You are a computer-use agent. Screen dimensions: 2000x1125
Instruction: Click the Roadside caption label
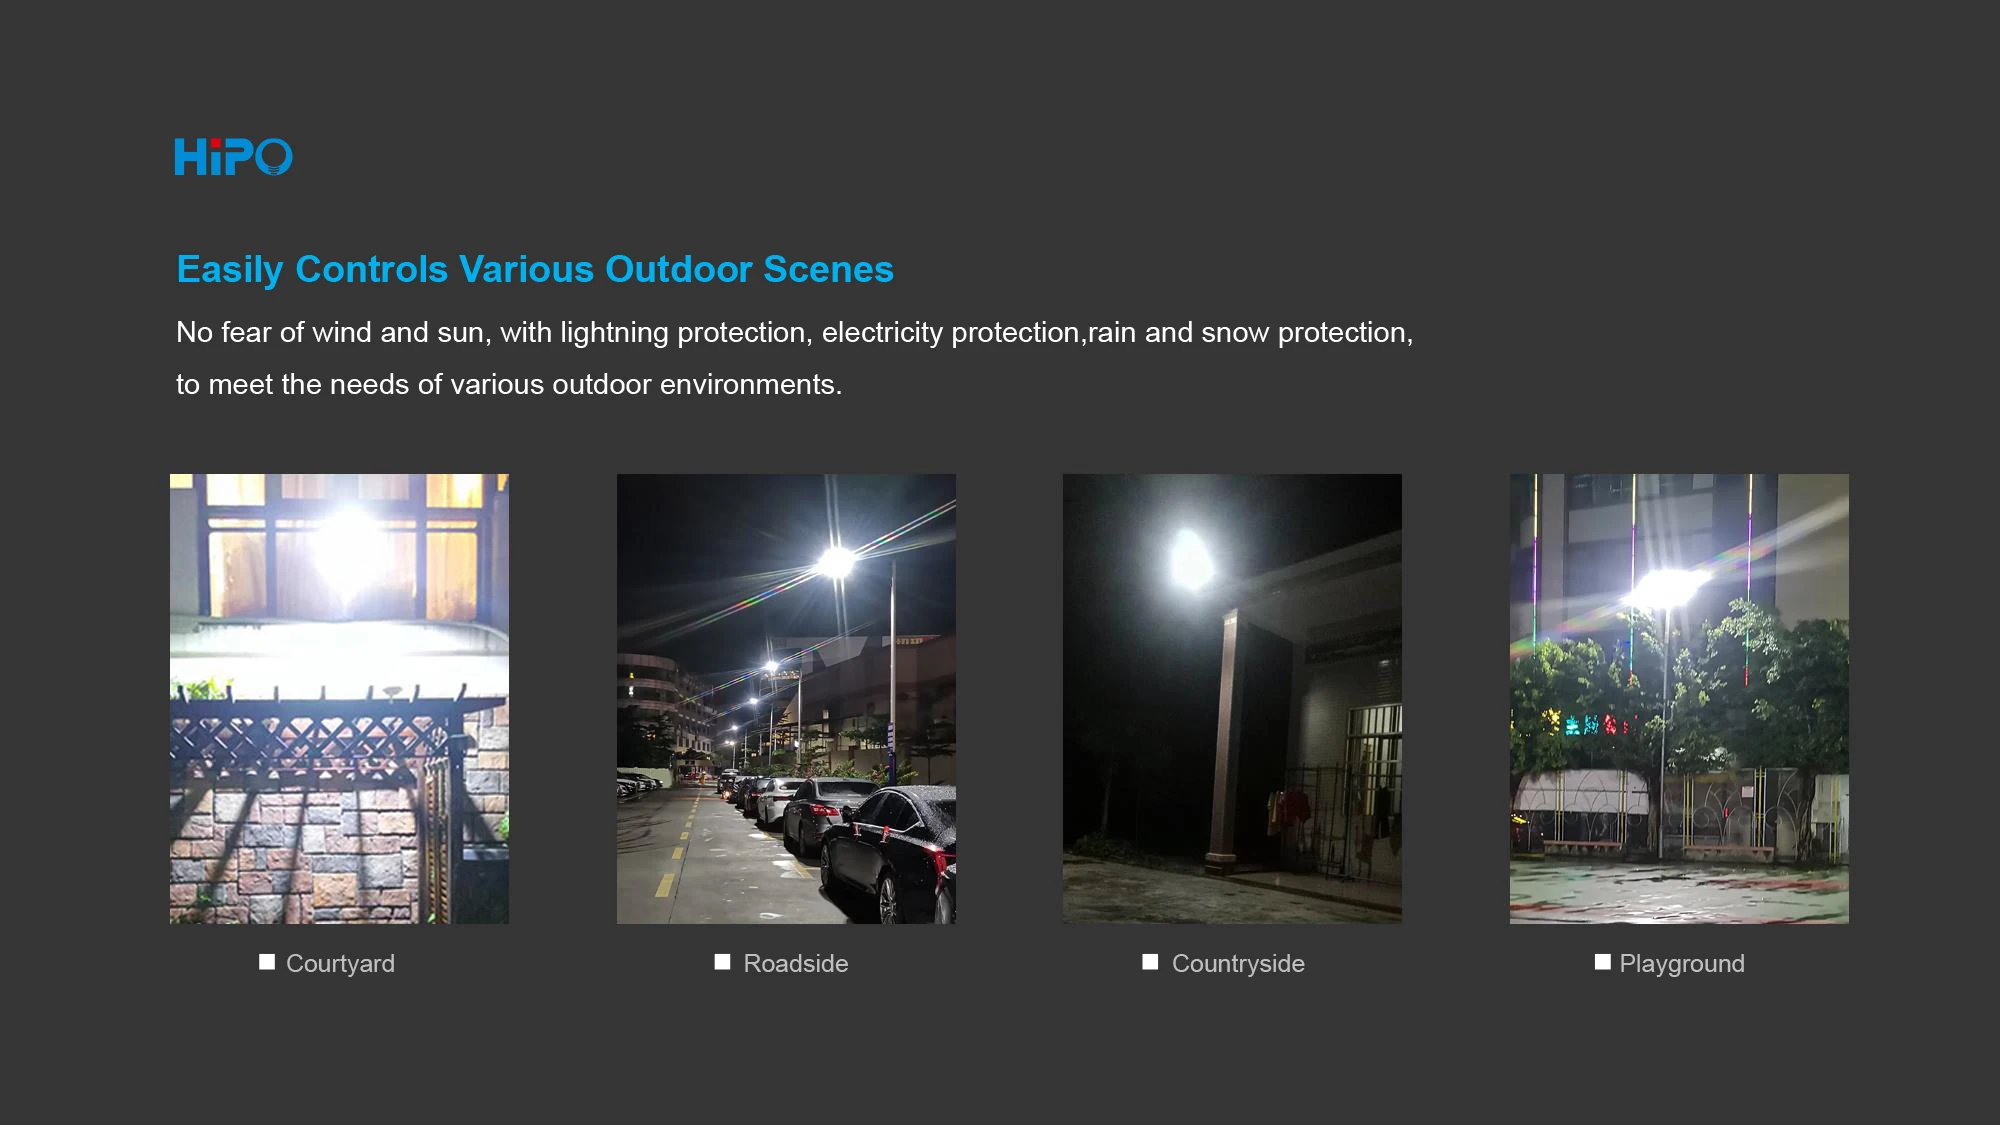(796, 964)
